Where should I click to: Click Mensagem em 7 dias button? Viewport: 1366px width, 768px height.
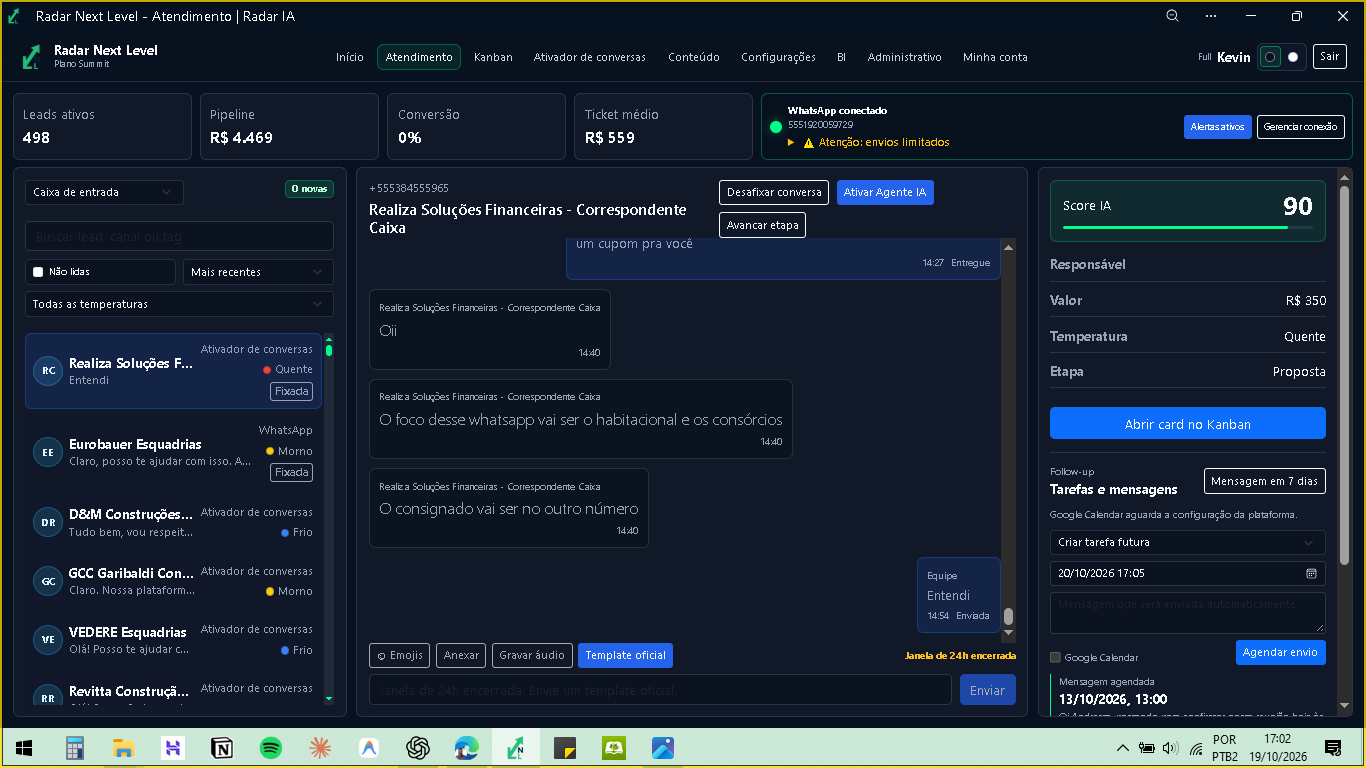tap(1264, 481)
